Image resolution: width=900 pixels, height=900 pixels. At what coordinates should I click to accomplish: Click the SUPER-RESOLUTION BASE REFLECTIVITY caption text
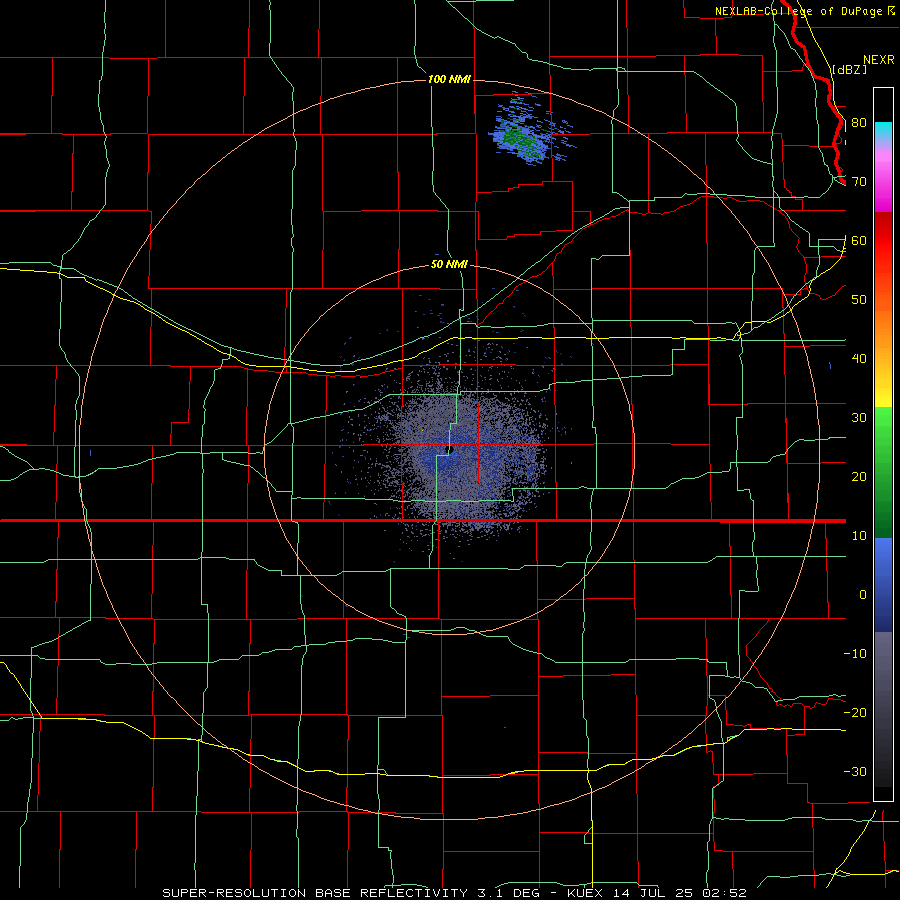pyautogui.click(x=315, y=893)
